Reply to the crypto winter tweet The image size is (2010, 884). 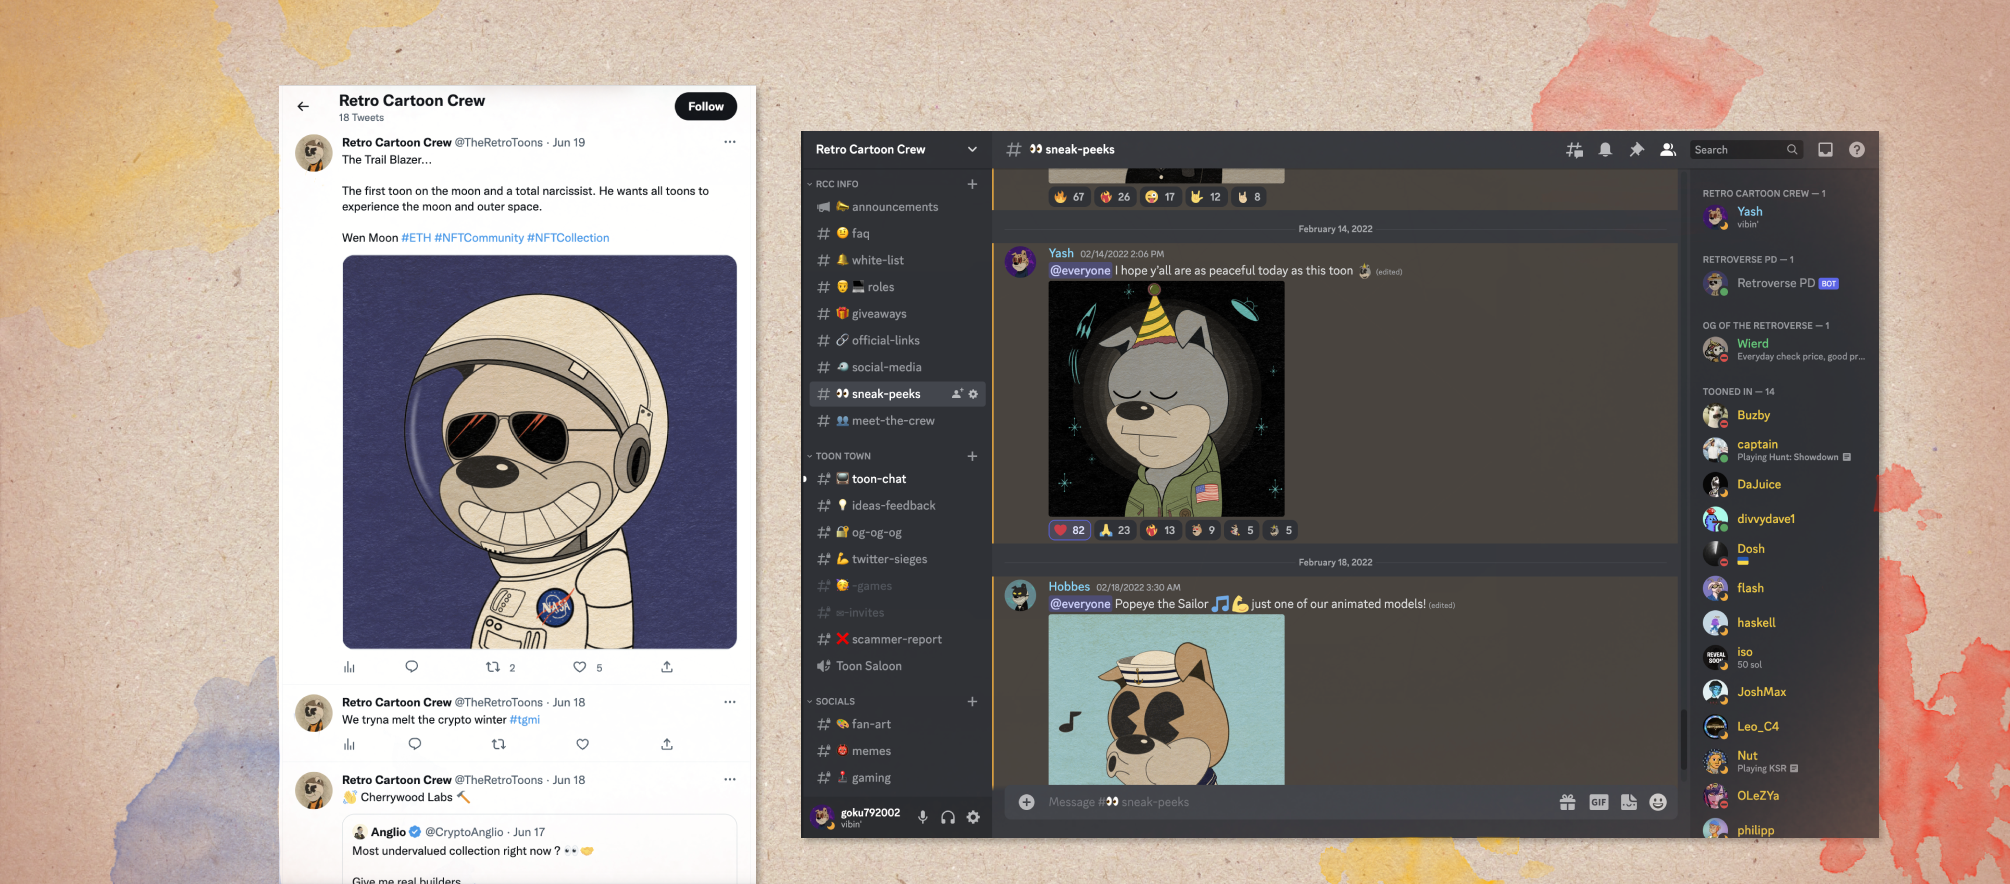click(x=414, y=744)
